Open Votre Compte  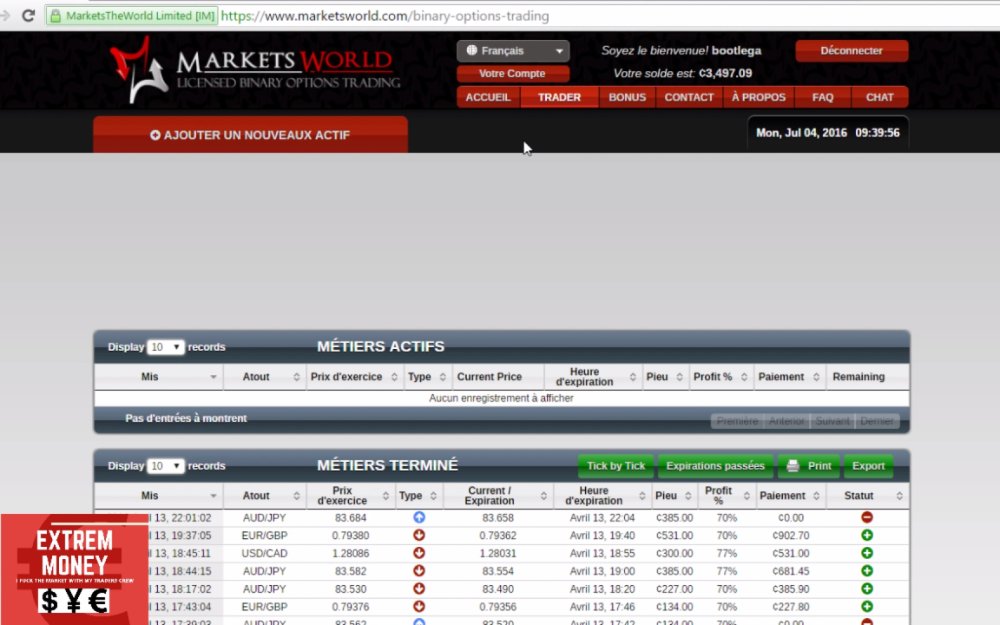coord(512,73)
